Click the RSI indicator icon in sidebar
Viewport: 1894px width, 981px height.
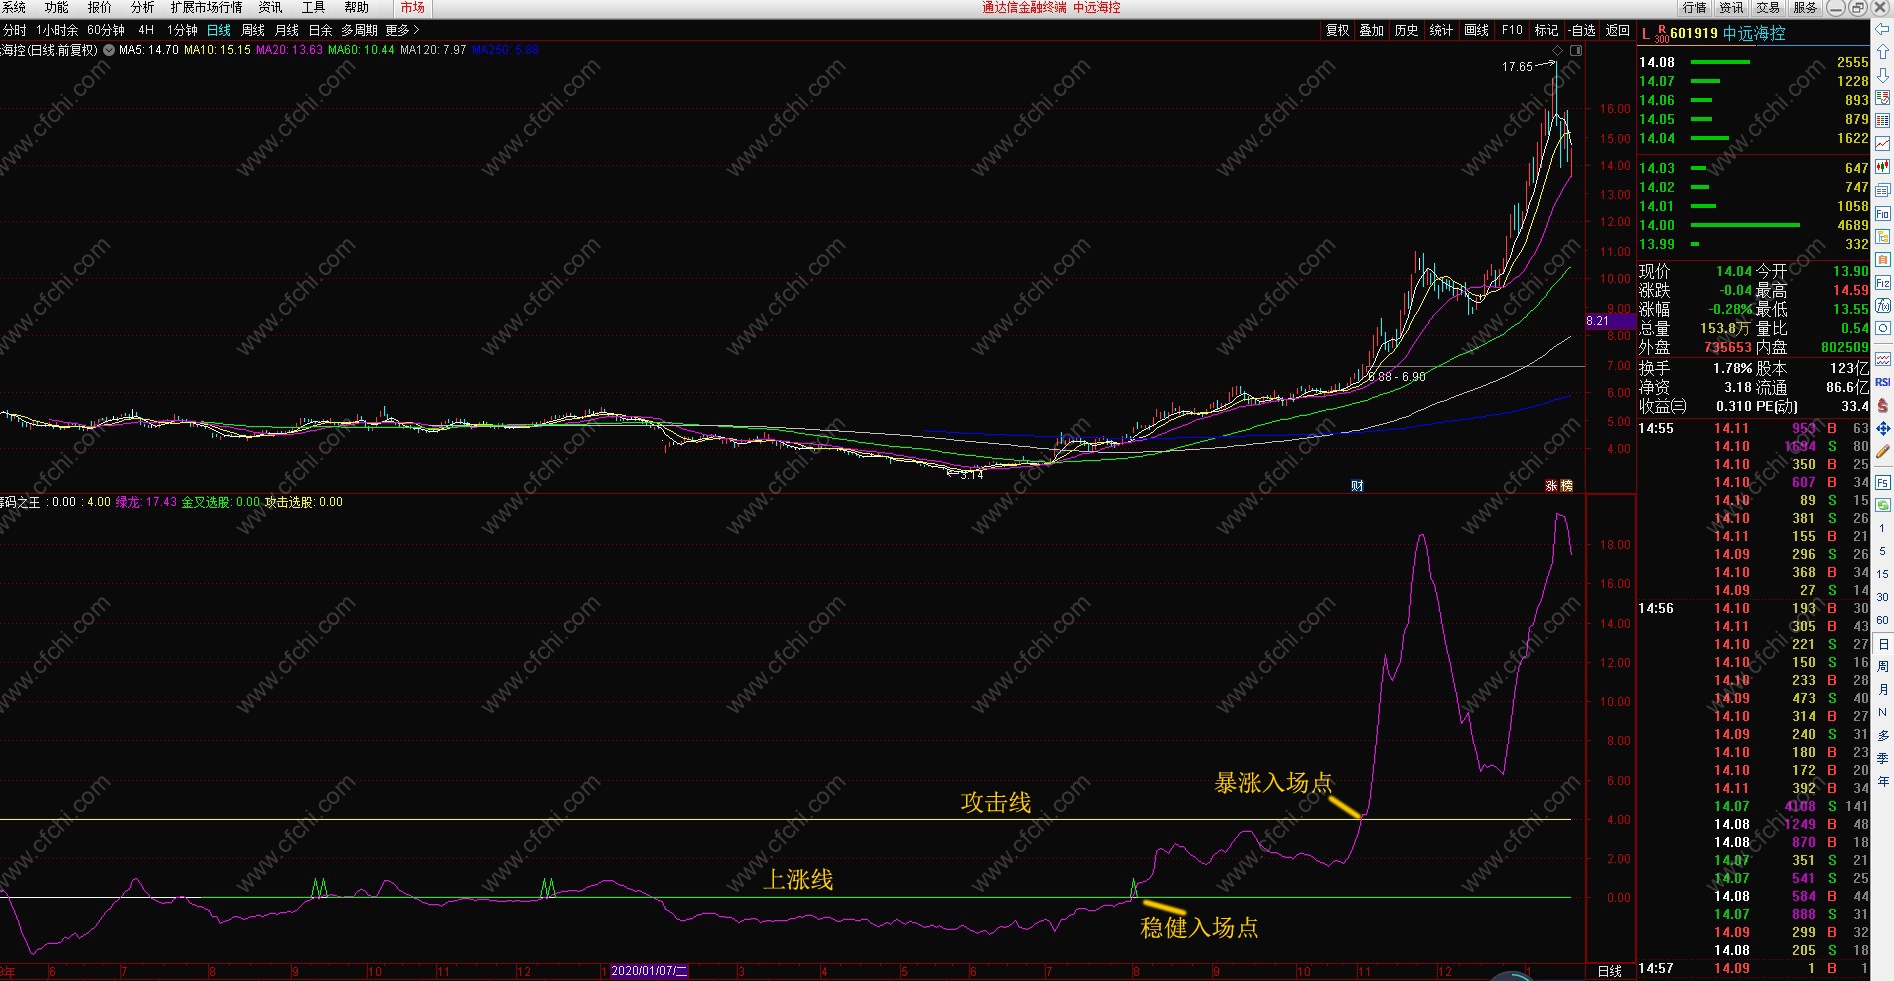pos(1882,382)
